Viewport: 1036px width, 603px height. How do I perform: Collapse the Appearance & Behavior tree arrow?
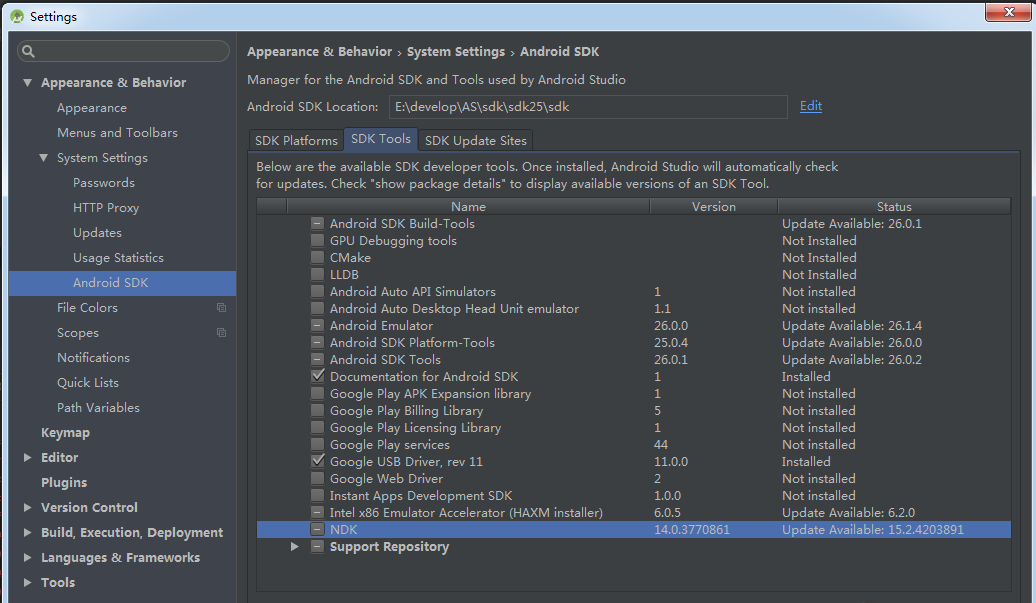pos(27,83)
